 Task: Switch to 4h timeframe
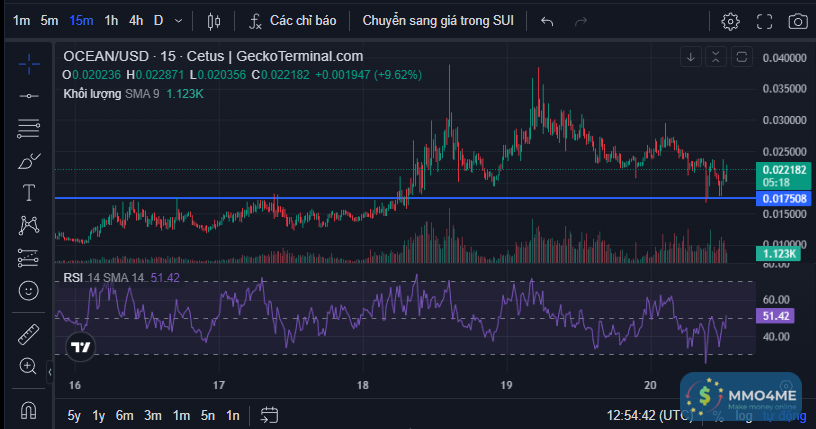[136, 21]
